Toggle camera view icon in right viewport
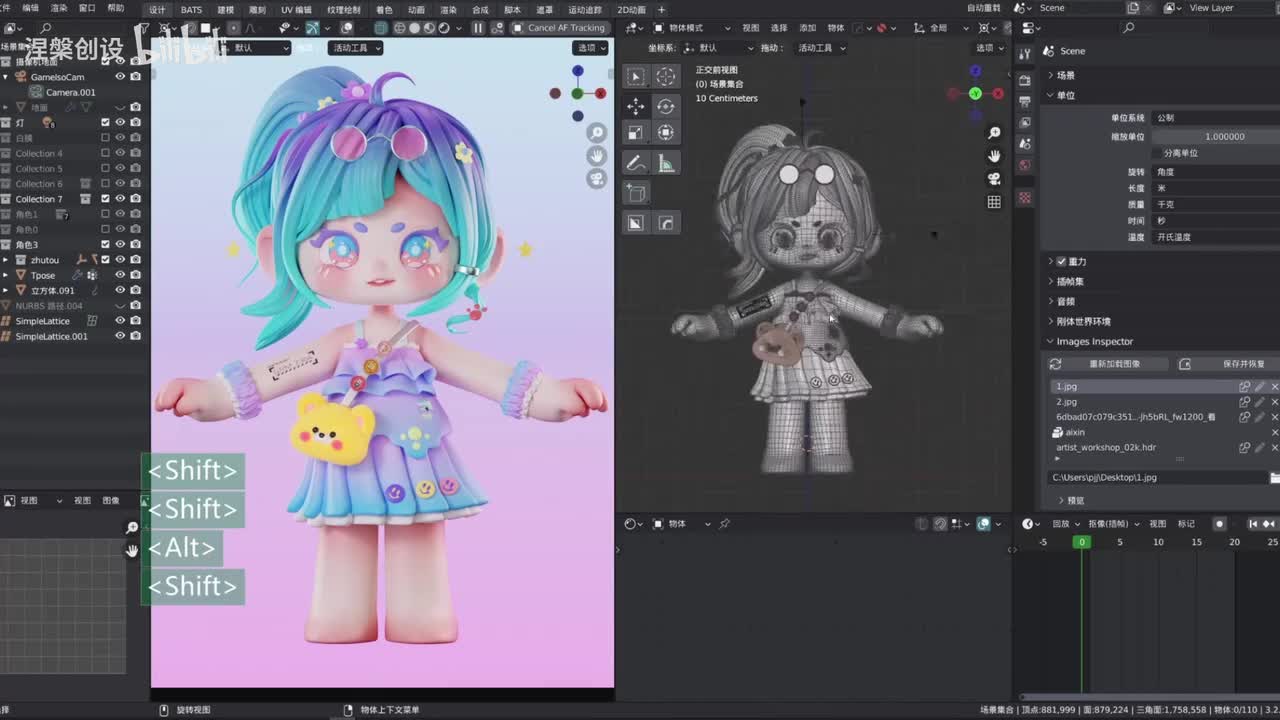This screenshot has height=720, width=1280. coord(994,179)
